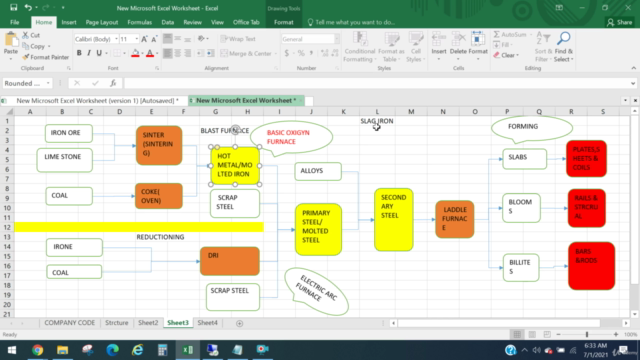Click the Insert Function fx icon
640x360 pixels.
point(113,83)
